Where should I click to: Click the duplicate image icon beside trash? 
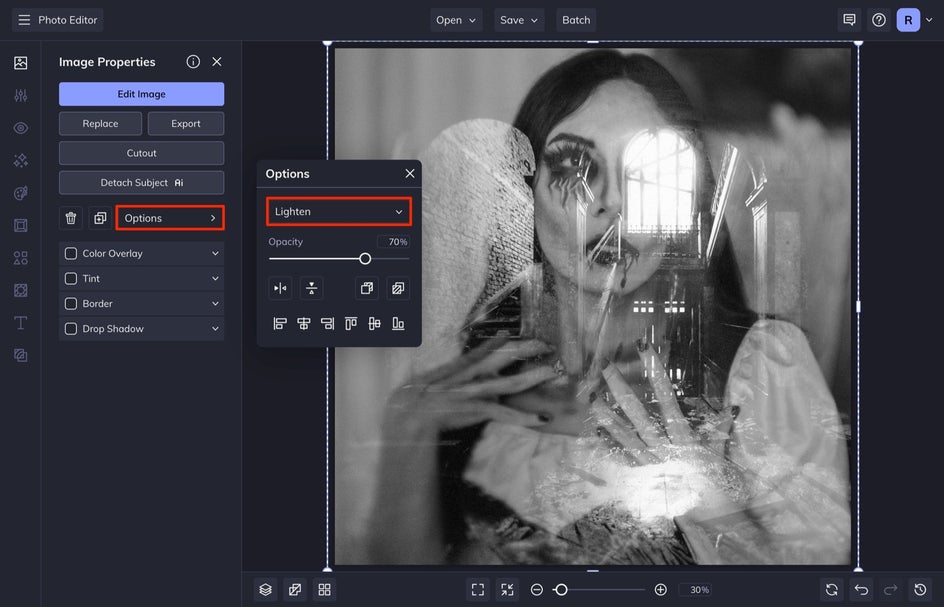coord(100,218)
